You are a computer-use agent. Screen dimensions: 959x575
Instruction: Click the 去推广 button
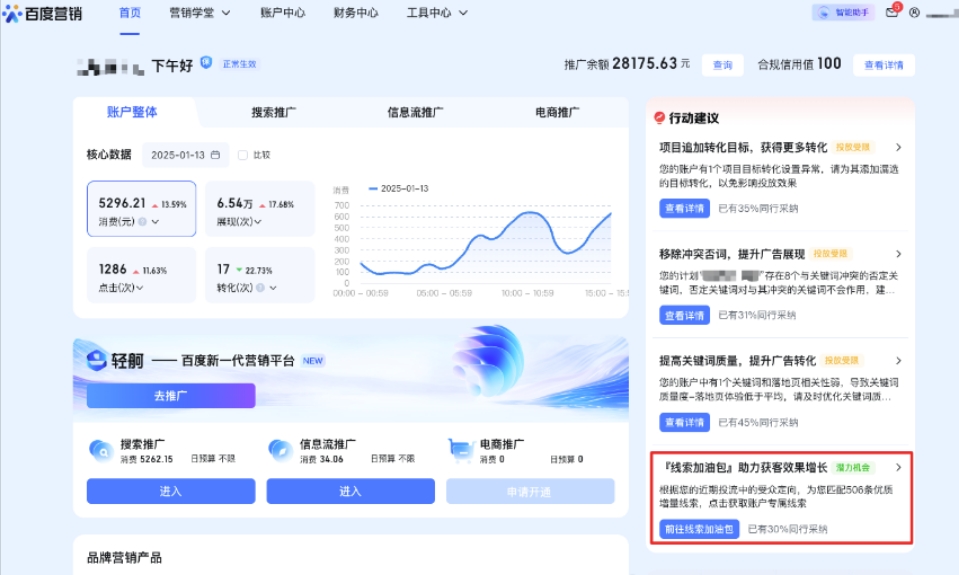pyautogui.click(x=171, y=396)
